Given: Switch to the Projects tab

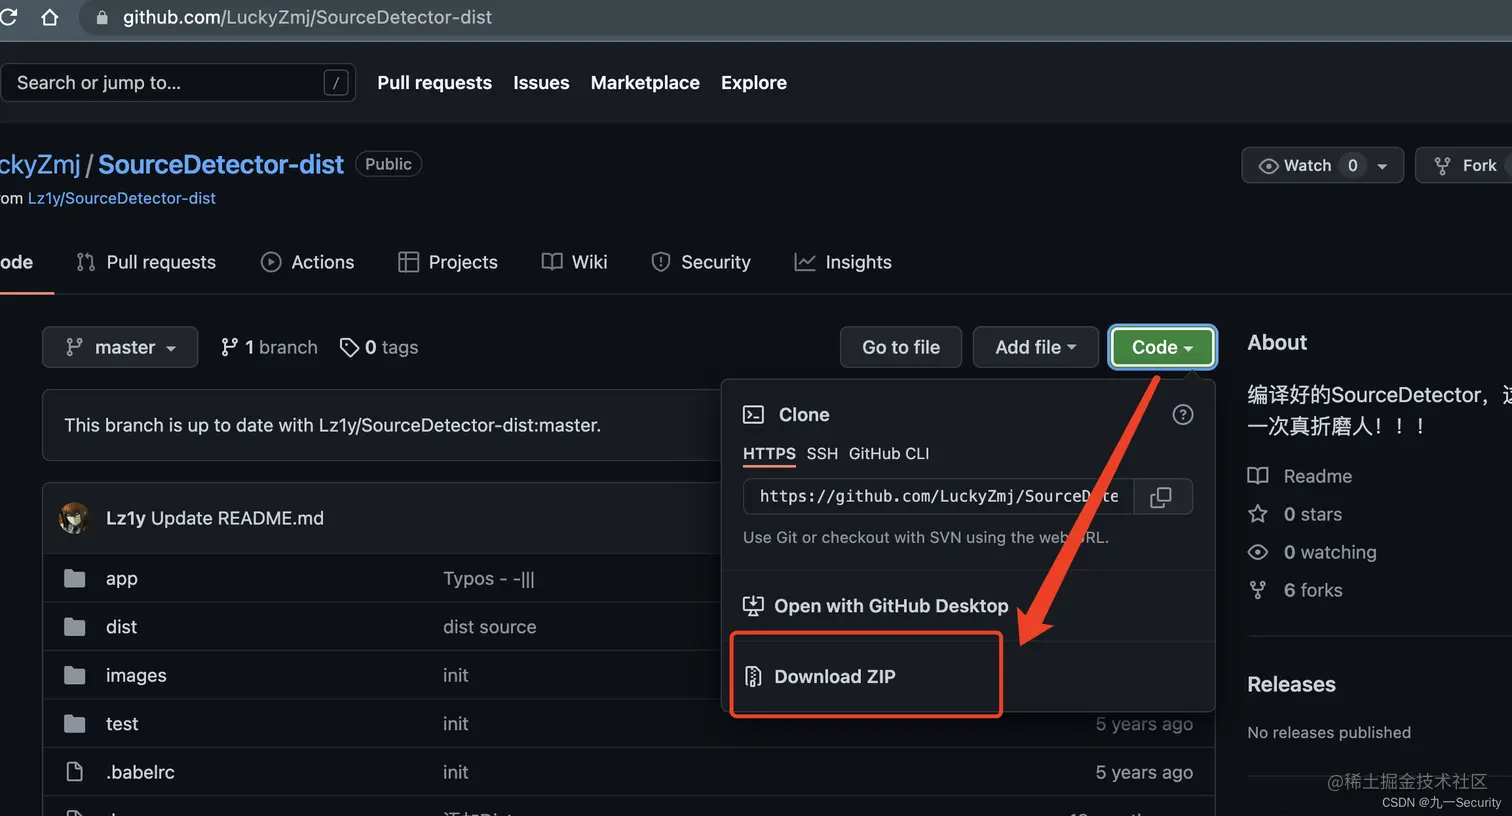Looking at the screenshot, I should point(447,262).
